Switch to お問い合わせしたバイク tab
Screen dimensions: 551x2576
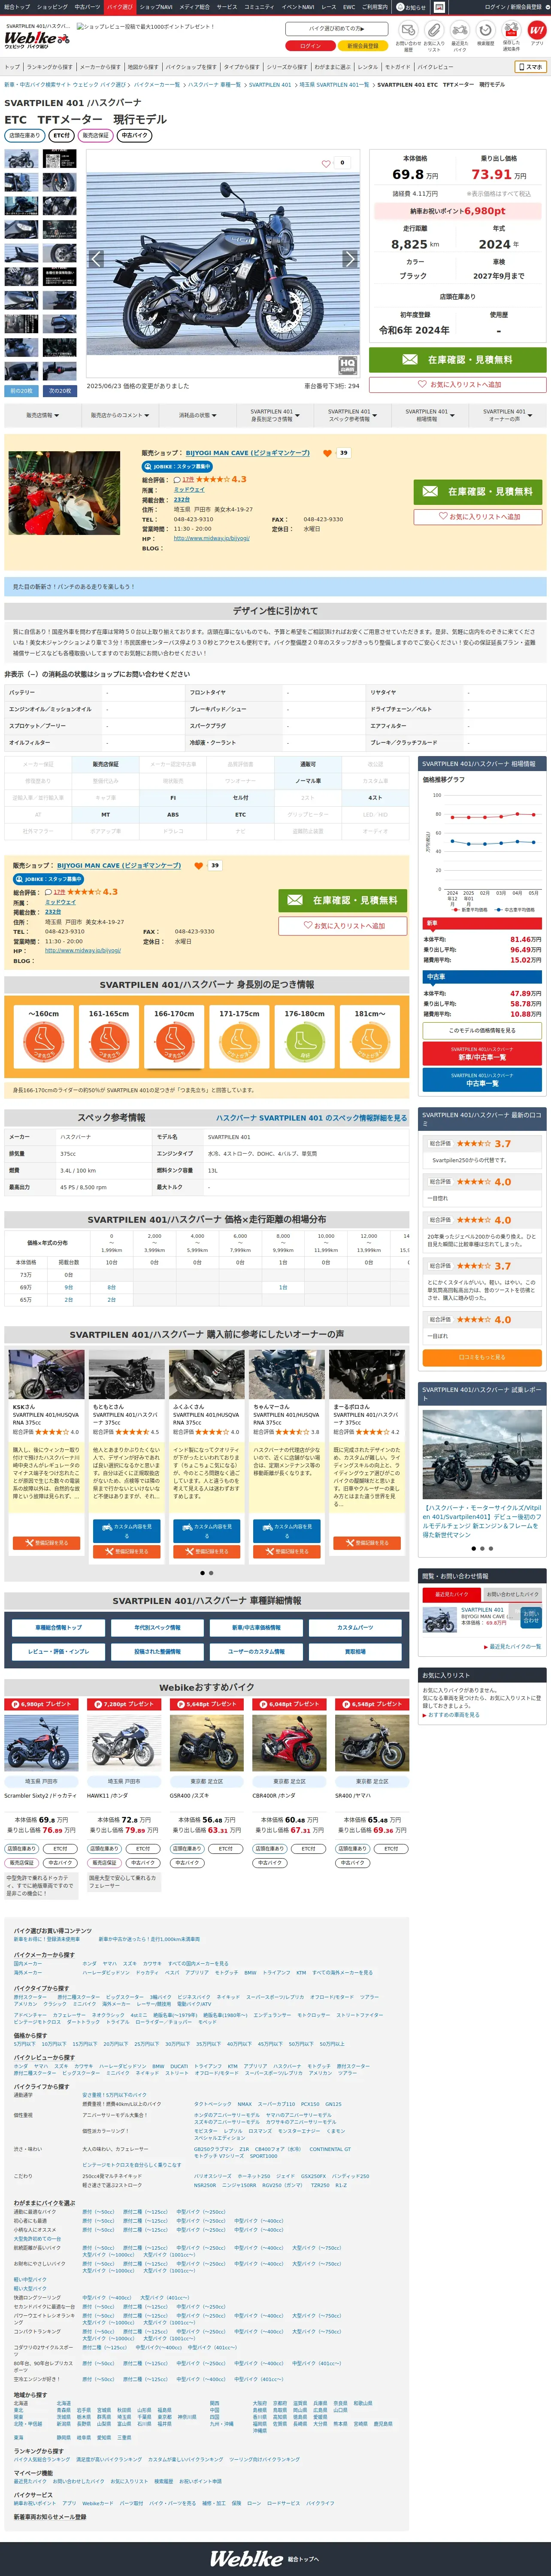513,1594
